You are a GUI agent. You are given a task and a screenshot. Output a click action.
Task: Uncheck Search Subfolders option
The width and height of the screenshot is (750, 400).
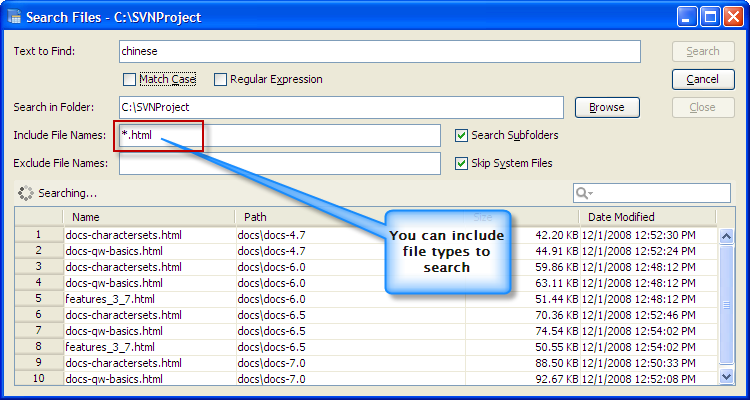[x=461, y=136]
